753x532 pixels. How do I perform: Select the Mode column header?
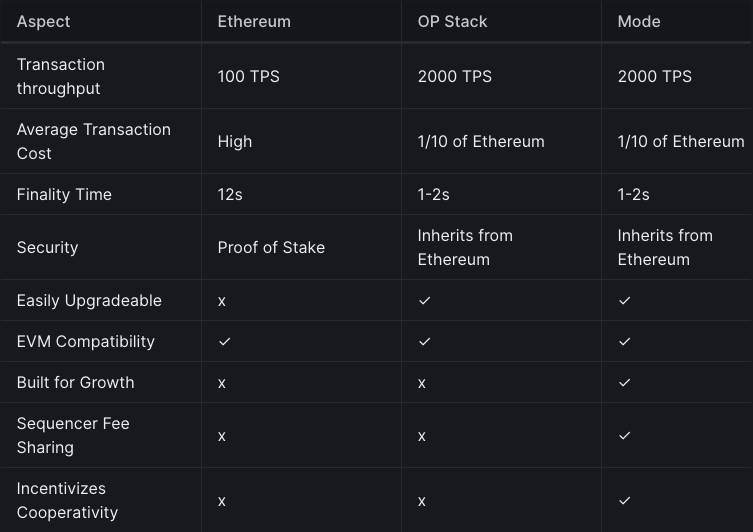[639, 22]
